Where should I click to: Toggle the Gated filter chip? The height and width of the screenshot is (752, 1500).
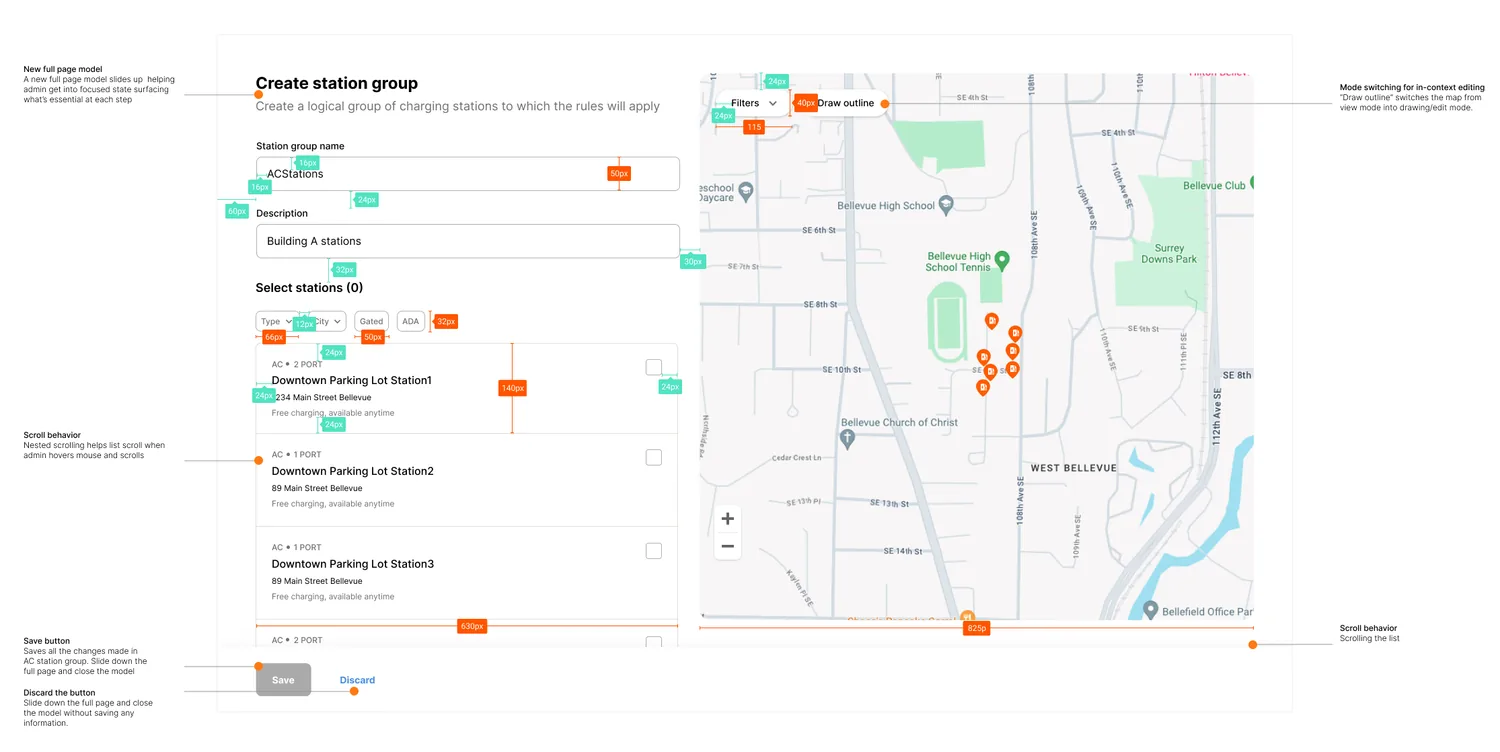[372, 321]
